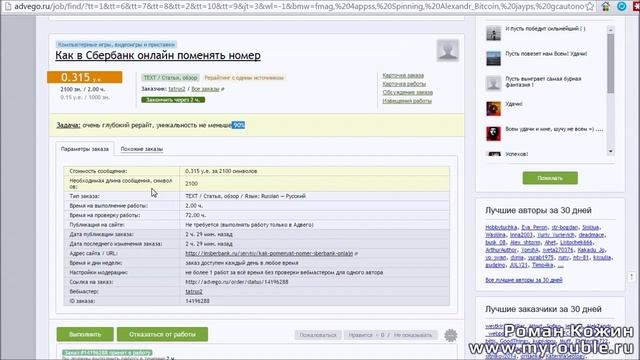Click the bookmark star icon in address bar
The image size is (640, 360).
(590, 6)
